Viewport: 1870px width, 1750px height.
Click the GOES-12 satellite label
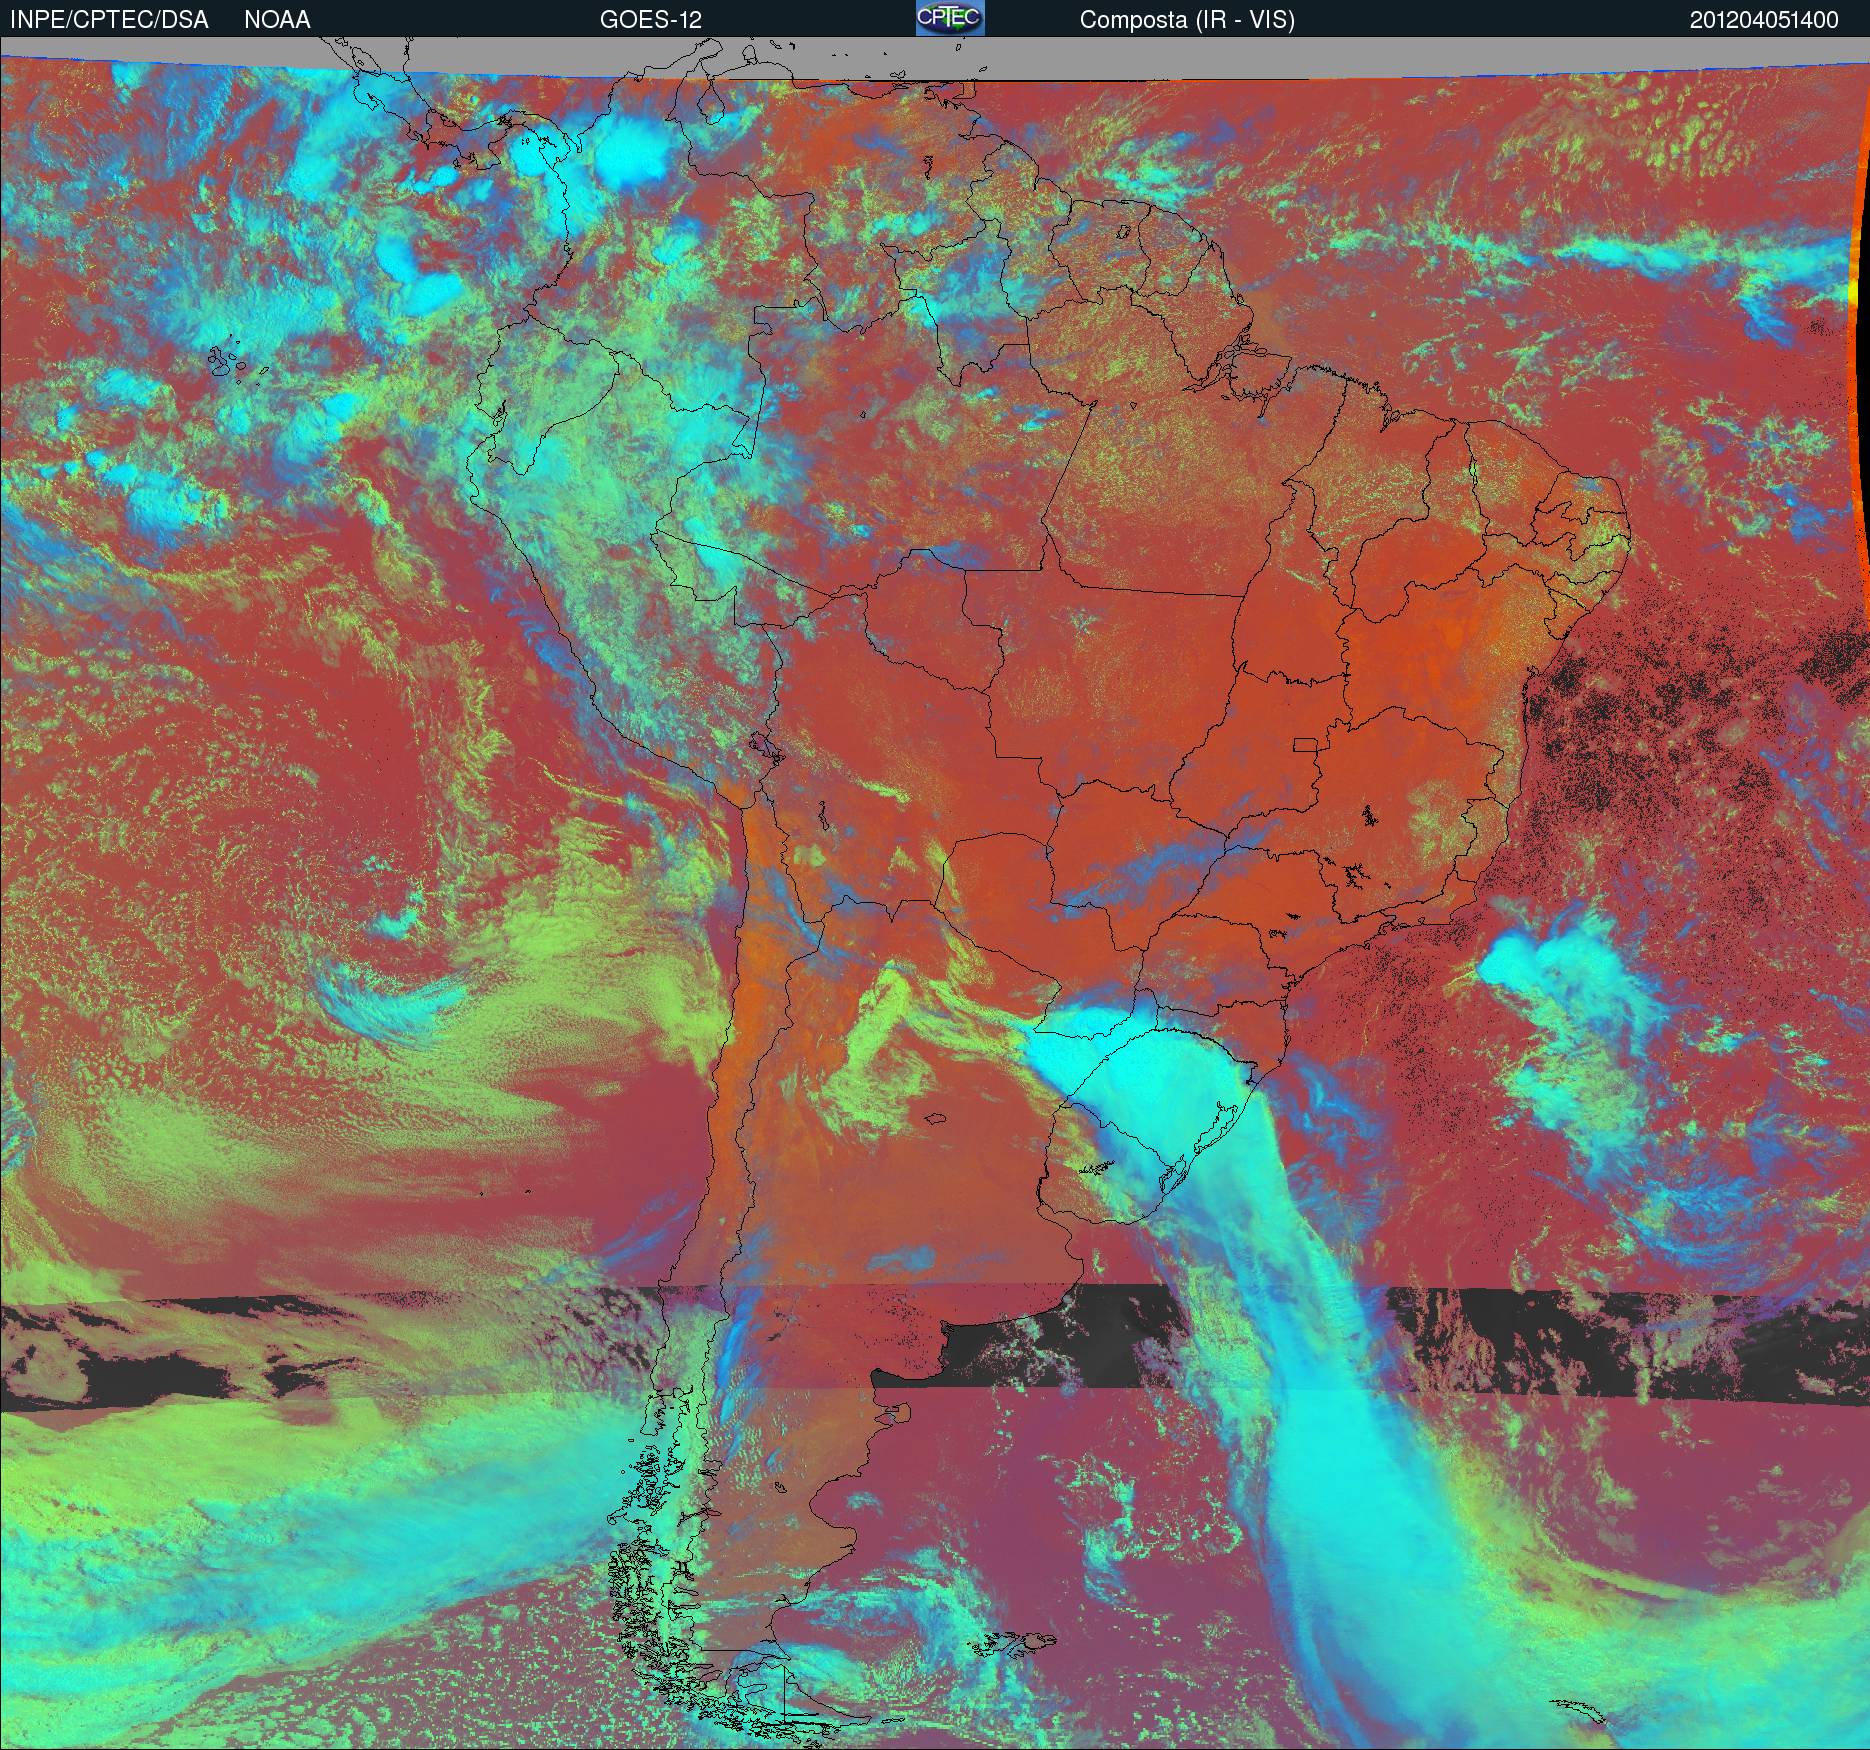click(650, 20)
